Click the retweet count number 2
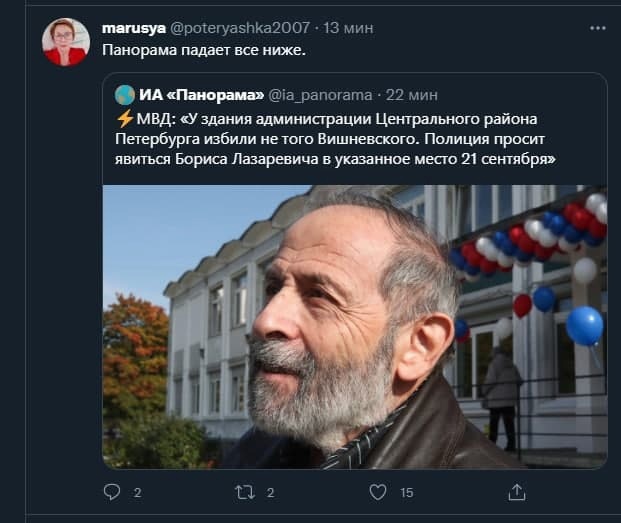Screen dimensions: 621x523 click(270, 493)
